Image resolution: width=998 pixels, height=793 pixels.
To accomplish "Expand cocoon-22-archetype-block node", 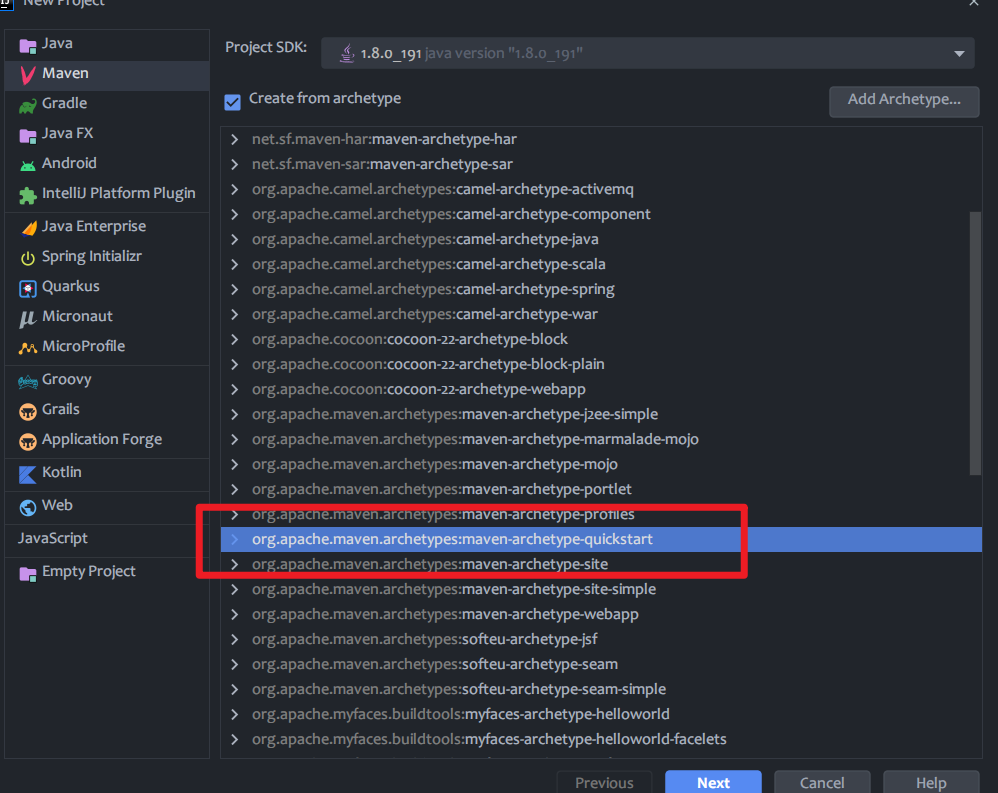I will click(x=235, y=339).
